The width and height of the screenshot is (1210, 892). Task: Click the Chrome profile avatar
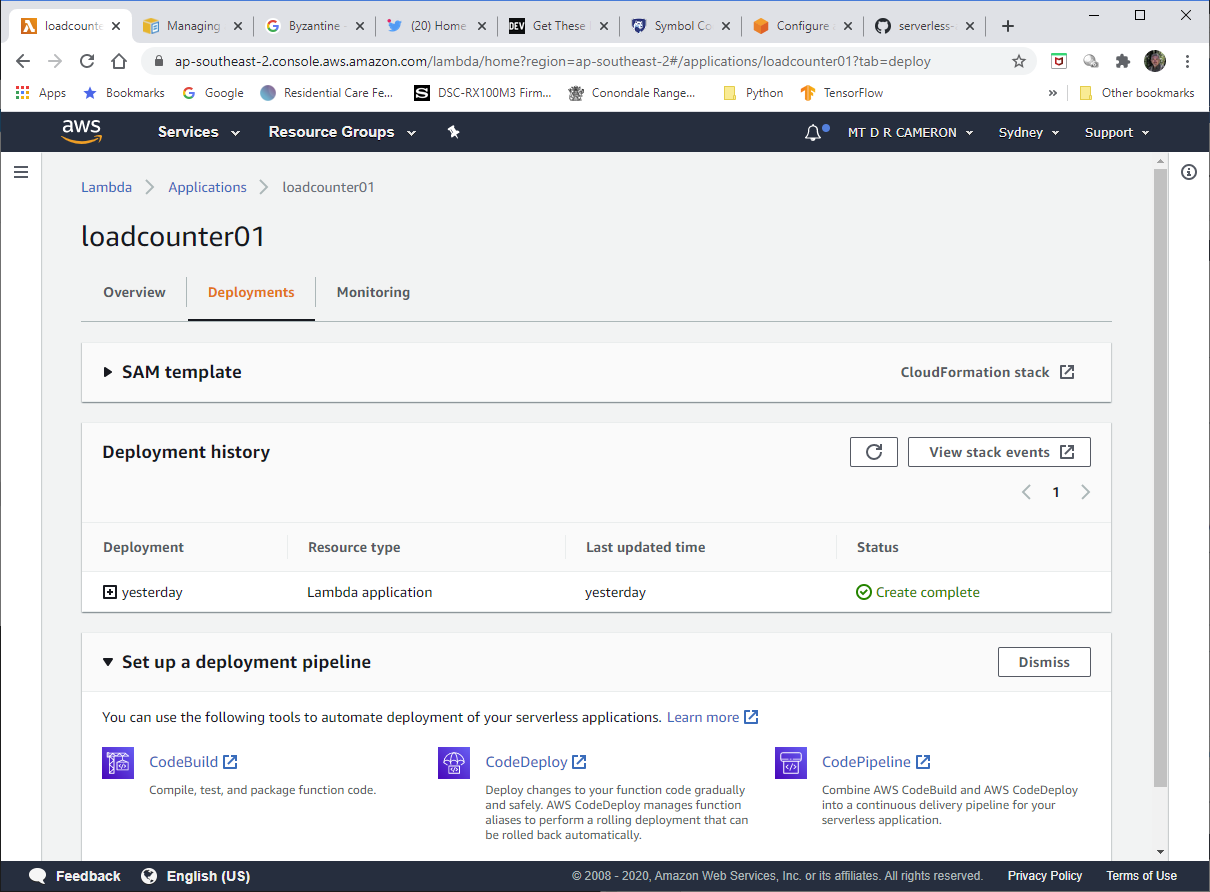pyautogui.click(x=1155, y=61)
